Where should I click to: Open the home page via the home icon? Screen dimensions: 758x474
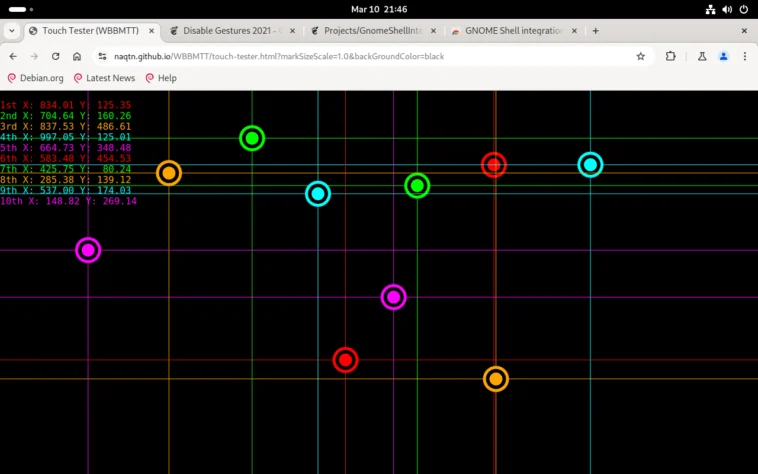[77, 57]
